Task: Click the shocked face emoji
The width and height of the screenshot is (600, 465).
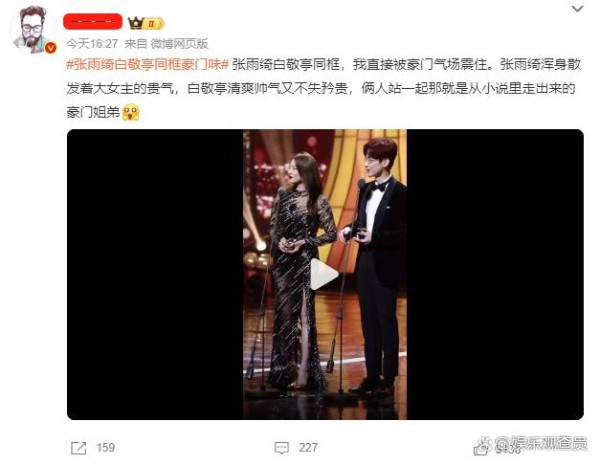Action: pyautogui.click(x=131, y=113)
